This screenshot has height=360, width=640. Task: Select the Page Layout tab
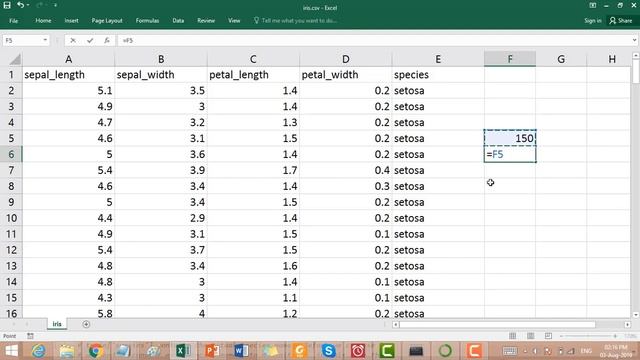107,20
